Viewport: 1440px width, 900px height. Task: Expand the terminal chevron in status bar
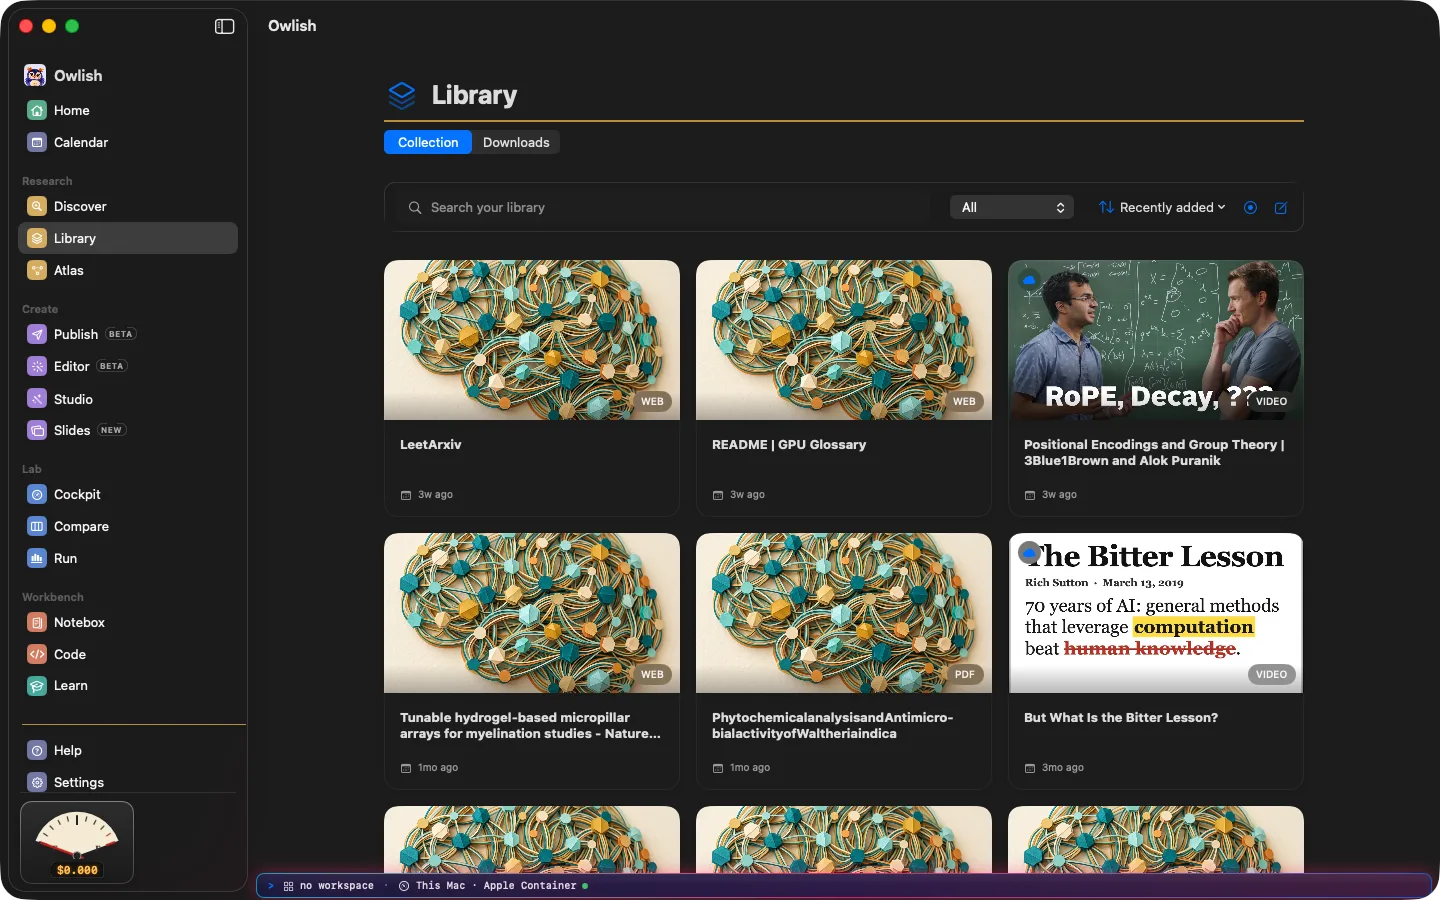(270, 886)
